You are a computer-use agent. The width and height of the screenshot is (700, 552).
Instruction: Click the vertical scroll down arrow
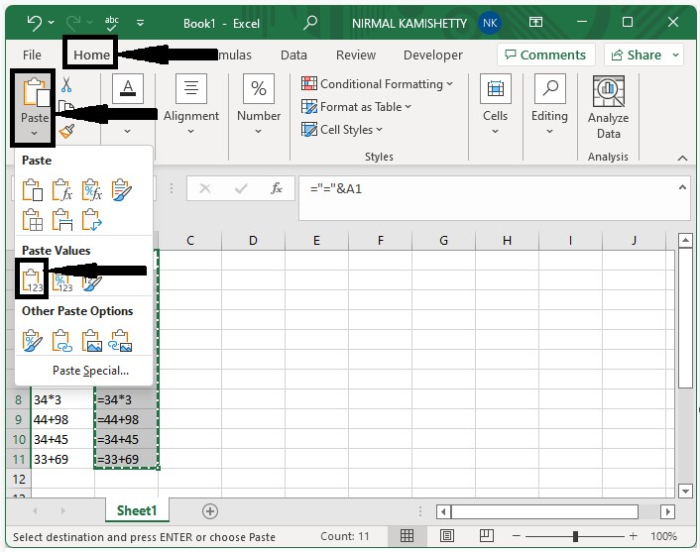tap(685, 491)
